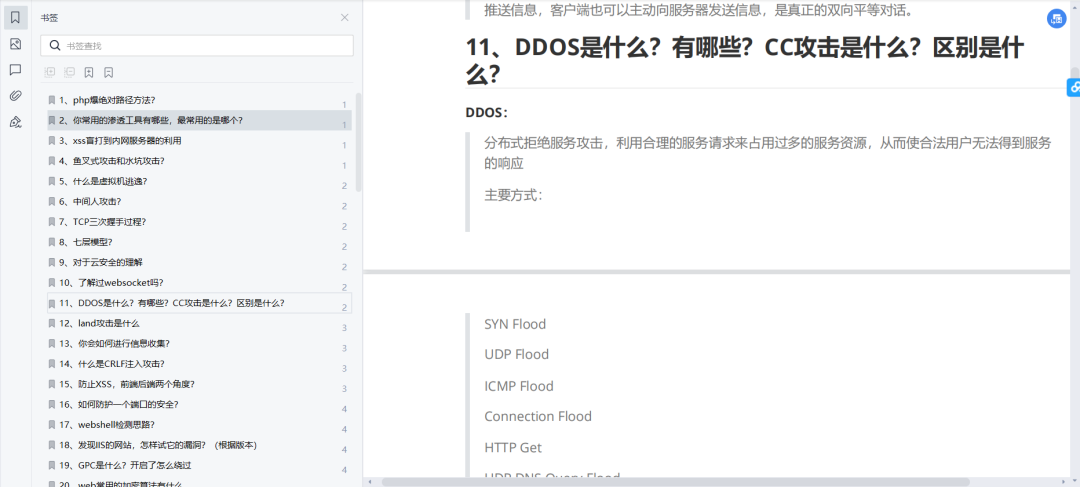Click bookmark icon beside 5、什么是虚拟机逃逸?
This screenshot has width=1080, height=487.
click(52, 181)
